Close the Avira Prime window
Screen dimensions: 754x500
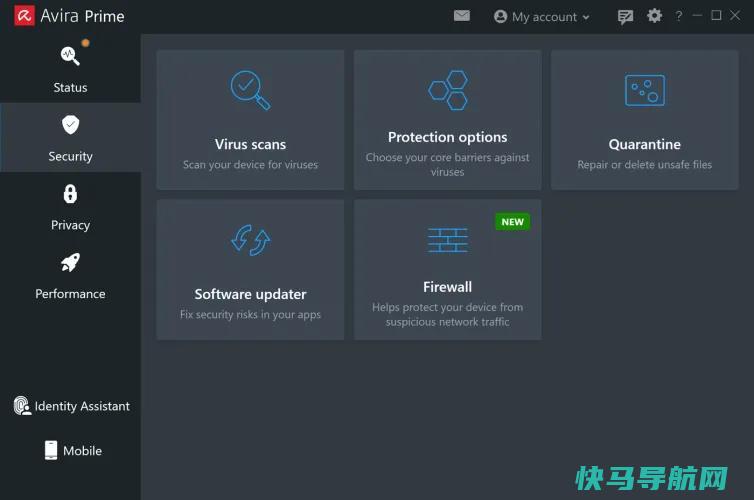(735, 15)
